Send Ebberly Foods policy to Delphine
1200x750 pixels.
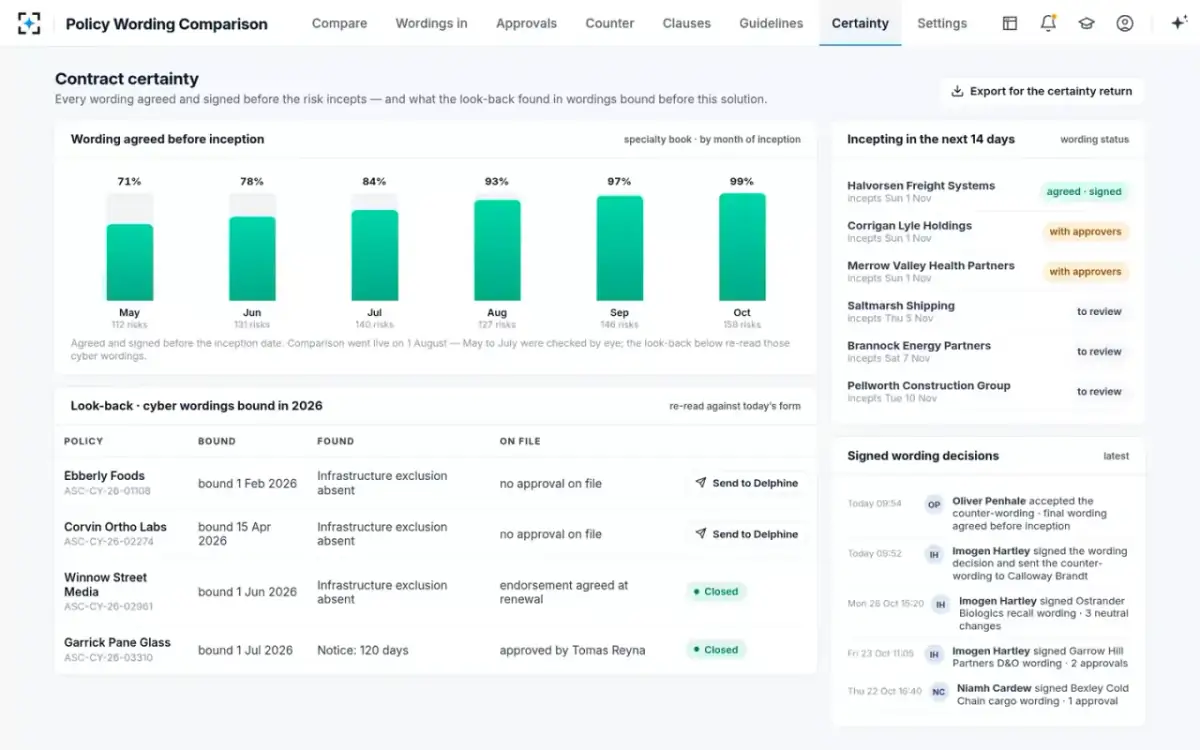pos(747,483)
